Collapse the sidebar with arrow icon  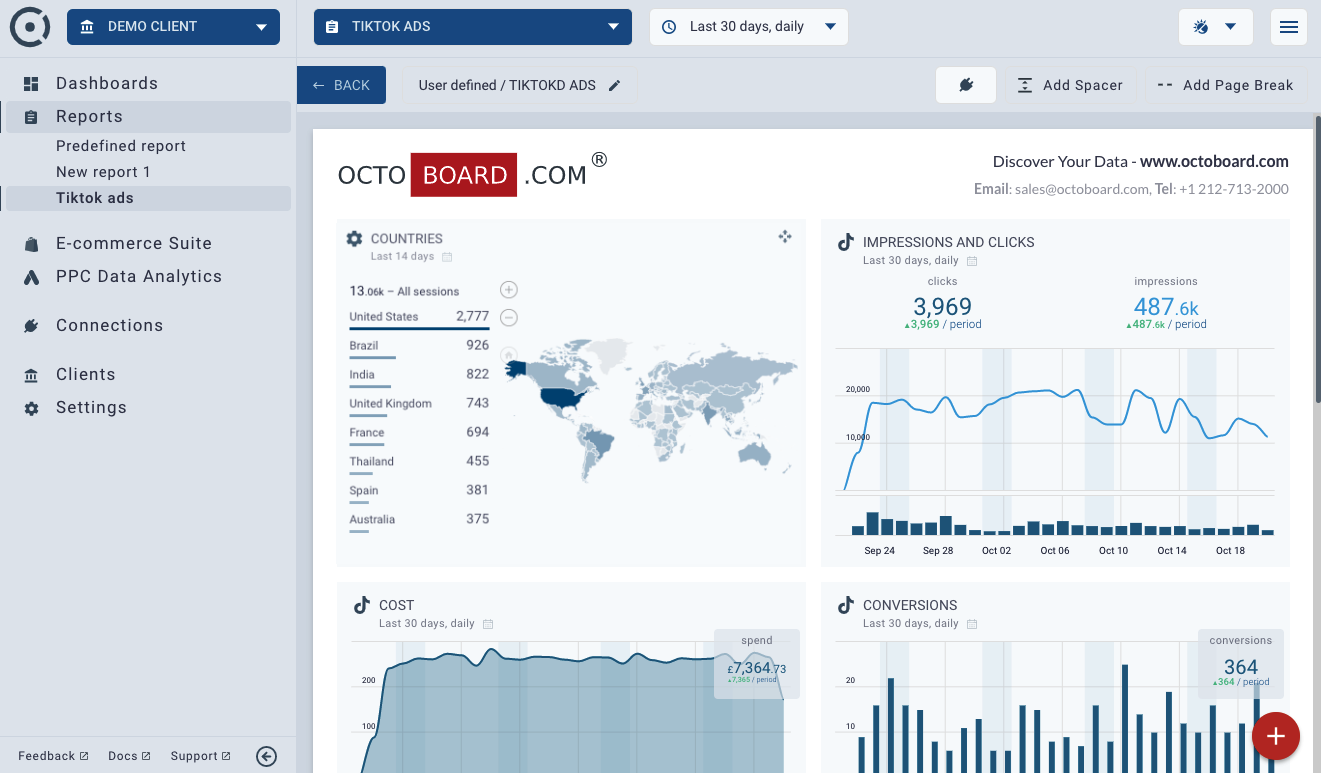(x=266, y=756)
